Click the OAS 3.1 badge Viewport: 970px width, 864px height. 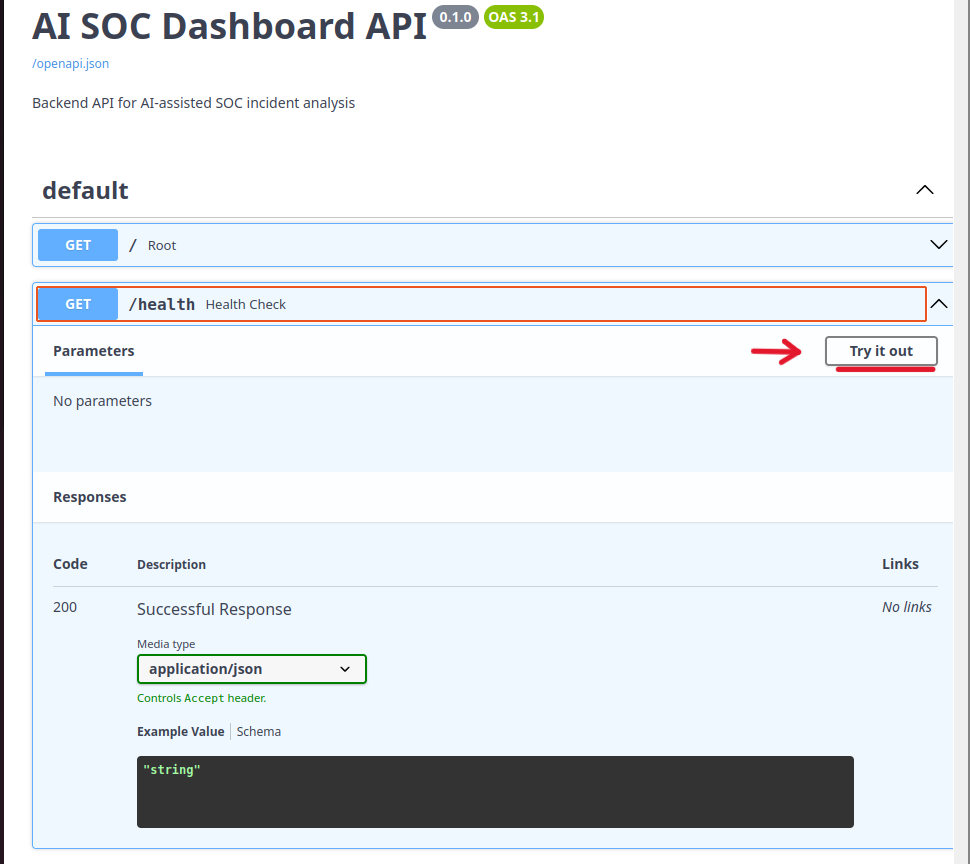(513, 17)
